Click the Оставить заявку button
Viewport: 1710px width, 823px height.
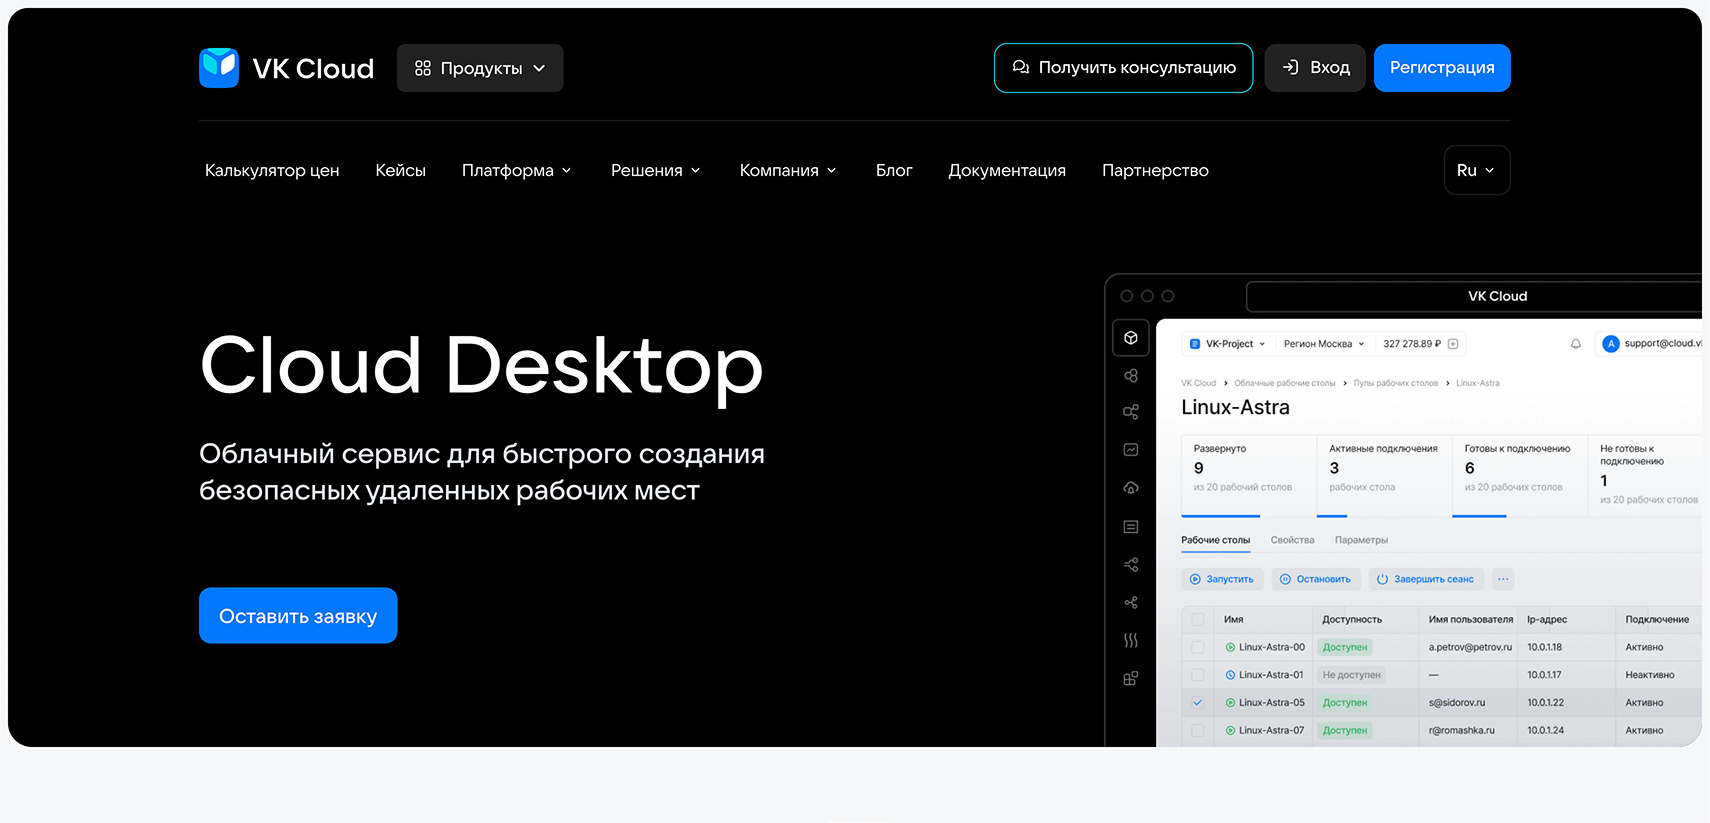pyautogui.click(x=298, y=616)
